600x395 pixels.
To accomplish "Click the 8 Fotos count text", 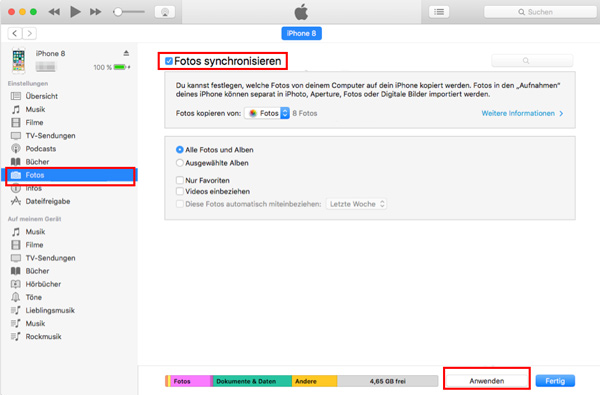I will [305, 113].
